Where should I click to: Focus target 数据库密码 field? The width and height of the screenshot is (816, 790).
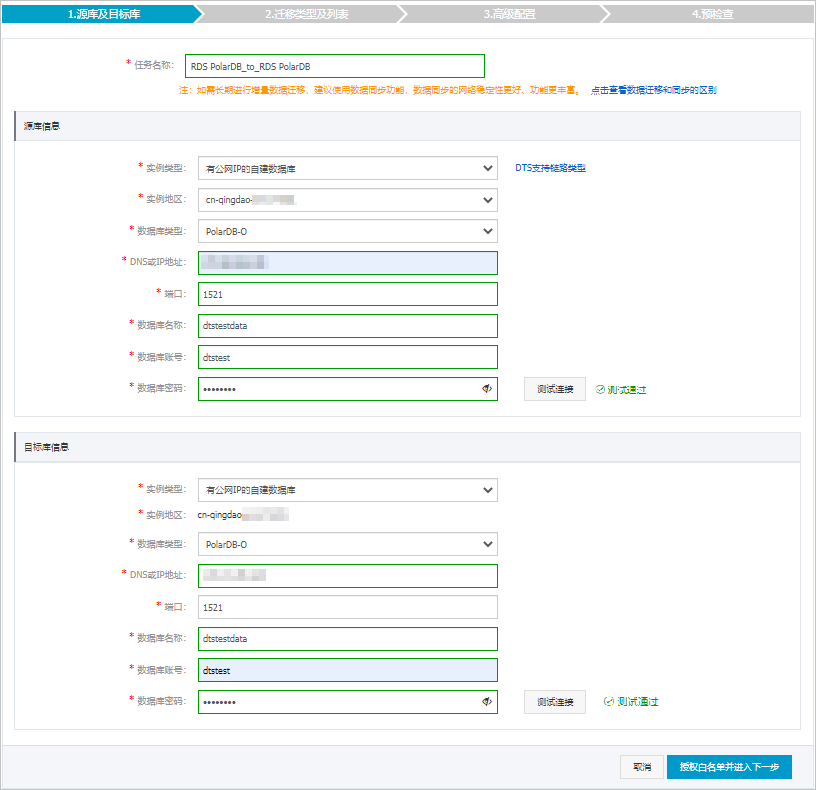pos(348,702)
